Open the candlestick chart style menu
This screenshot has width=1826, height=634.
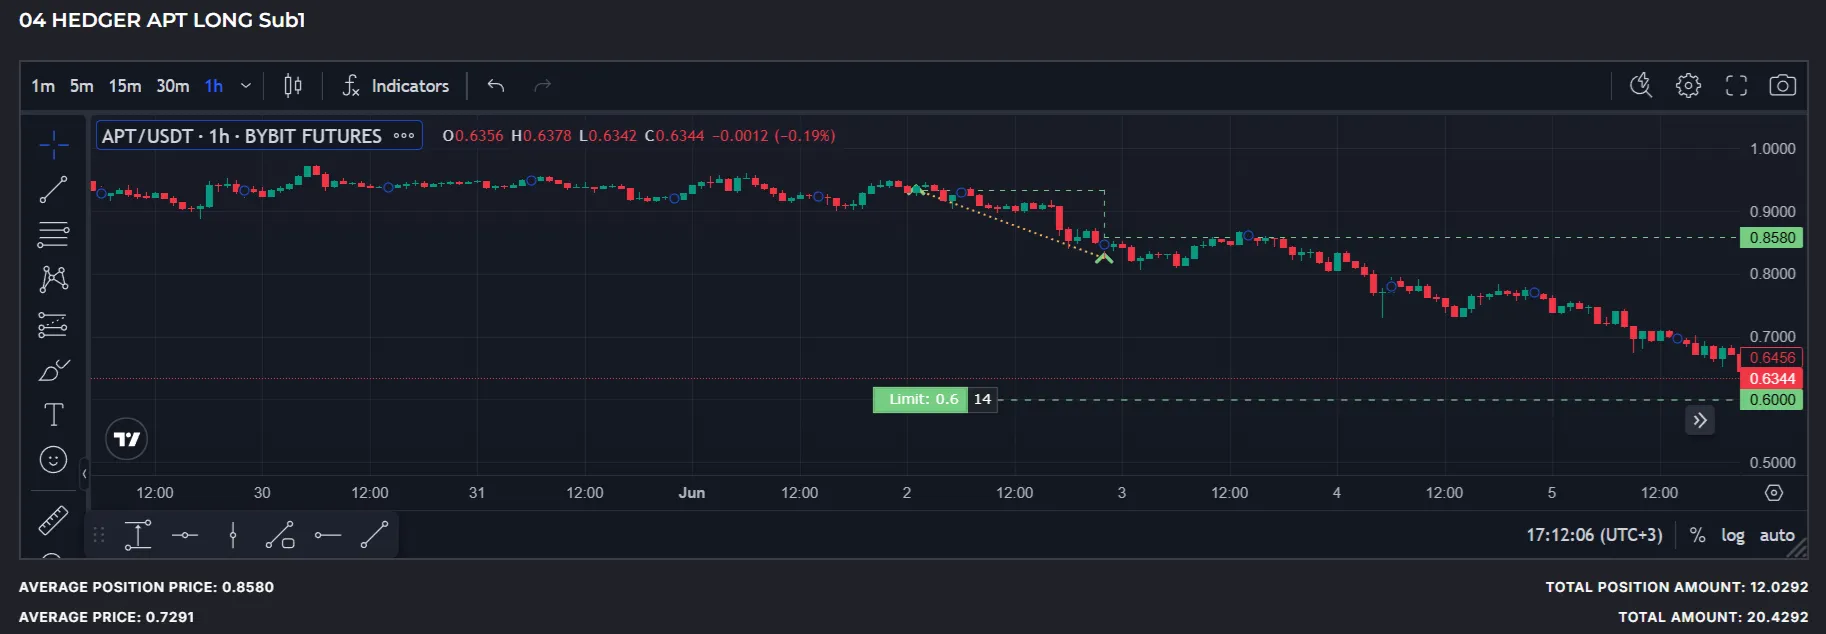click(x=293, y=86)
